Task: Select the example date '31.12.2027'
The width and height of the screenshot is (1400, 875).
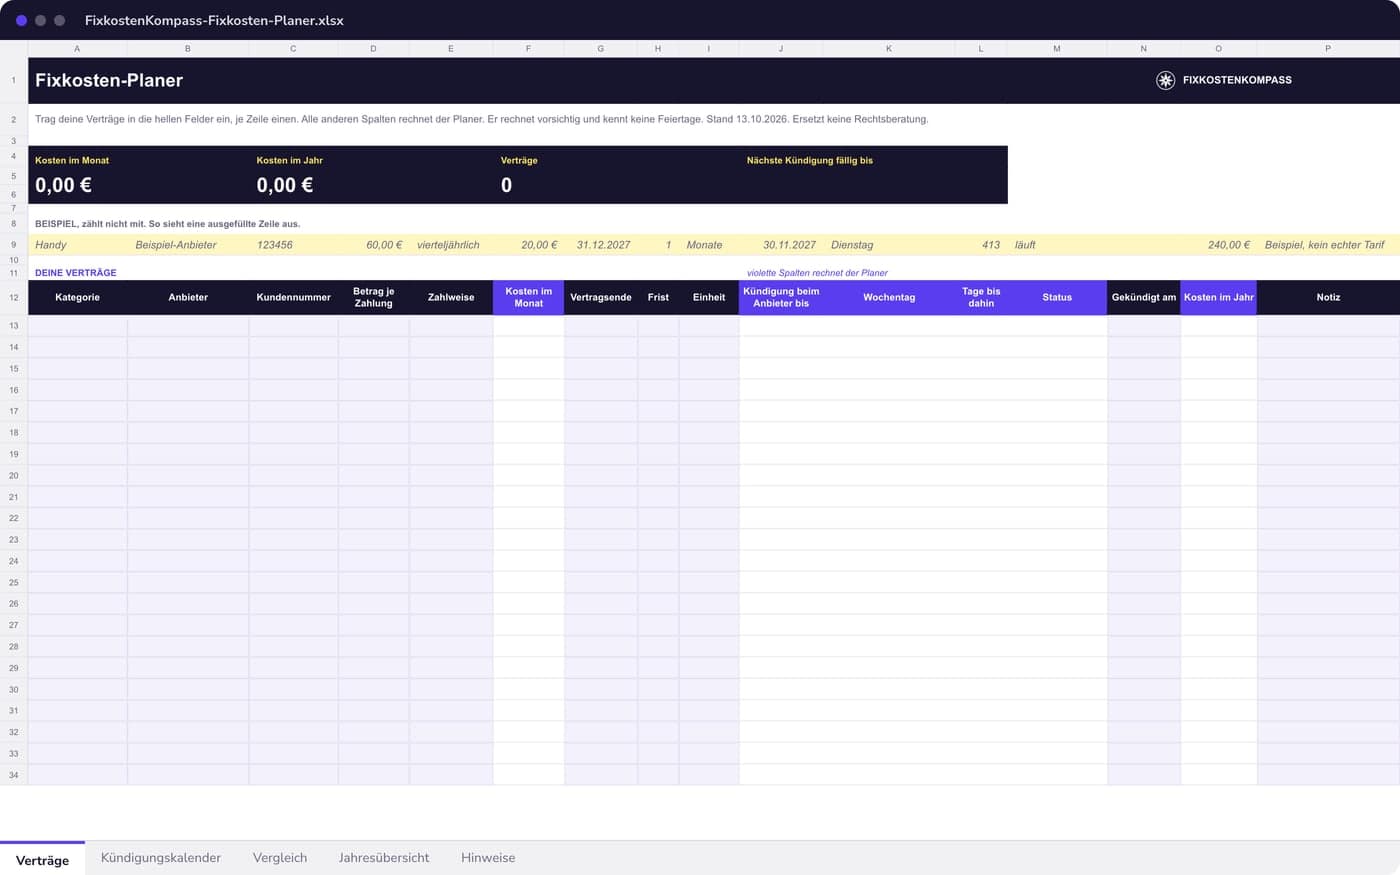Action: [603, 245]
